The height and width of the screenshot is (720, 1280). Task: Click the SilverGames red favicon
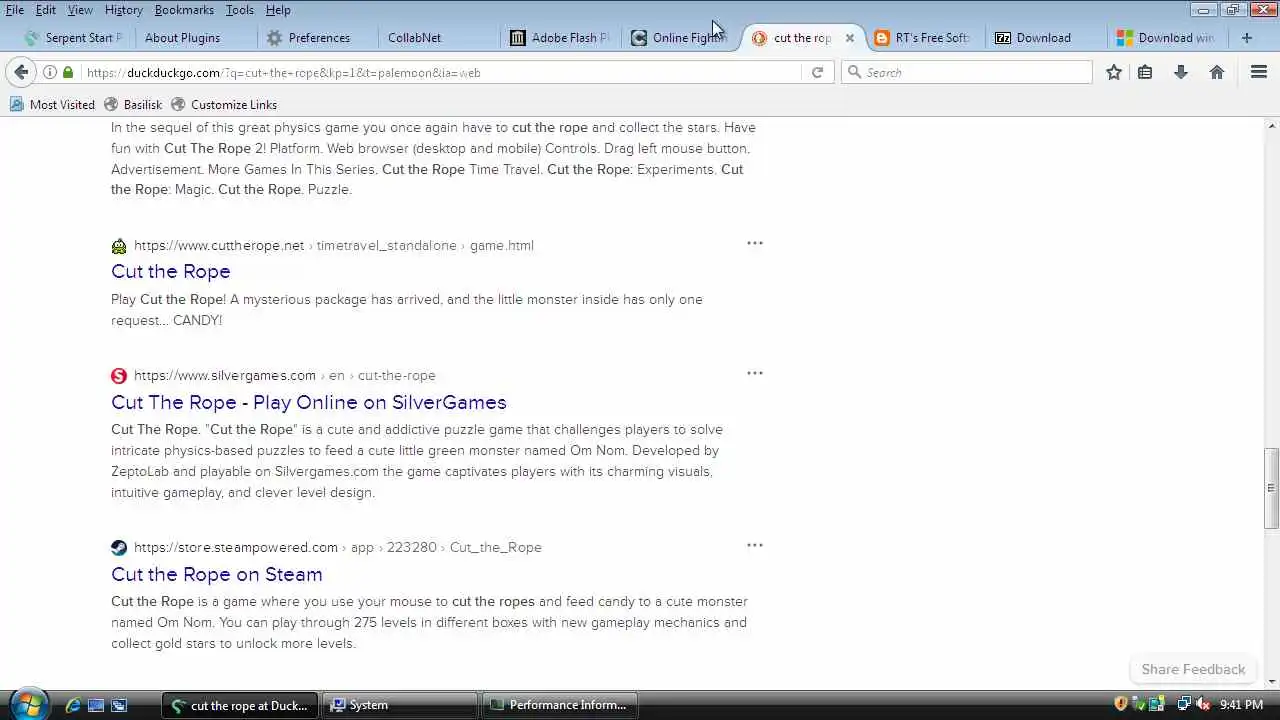click(x=119, y=376)
